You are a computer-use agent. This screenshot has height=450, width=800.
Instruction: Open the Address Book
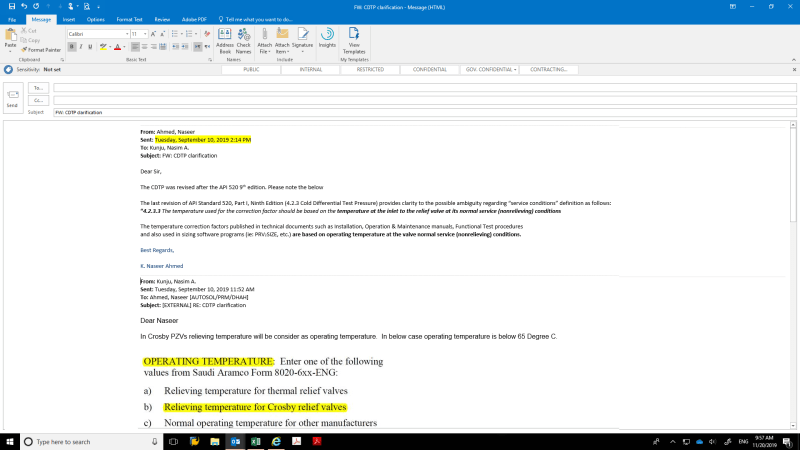coord(224,41)
